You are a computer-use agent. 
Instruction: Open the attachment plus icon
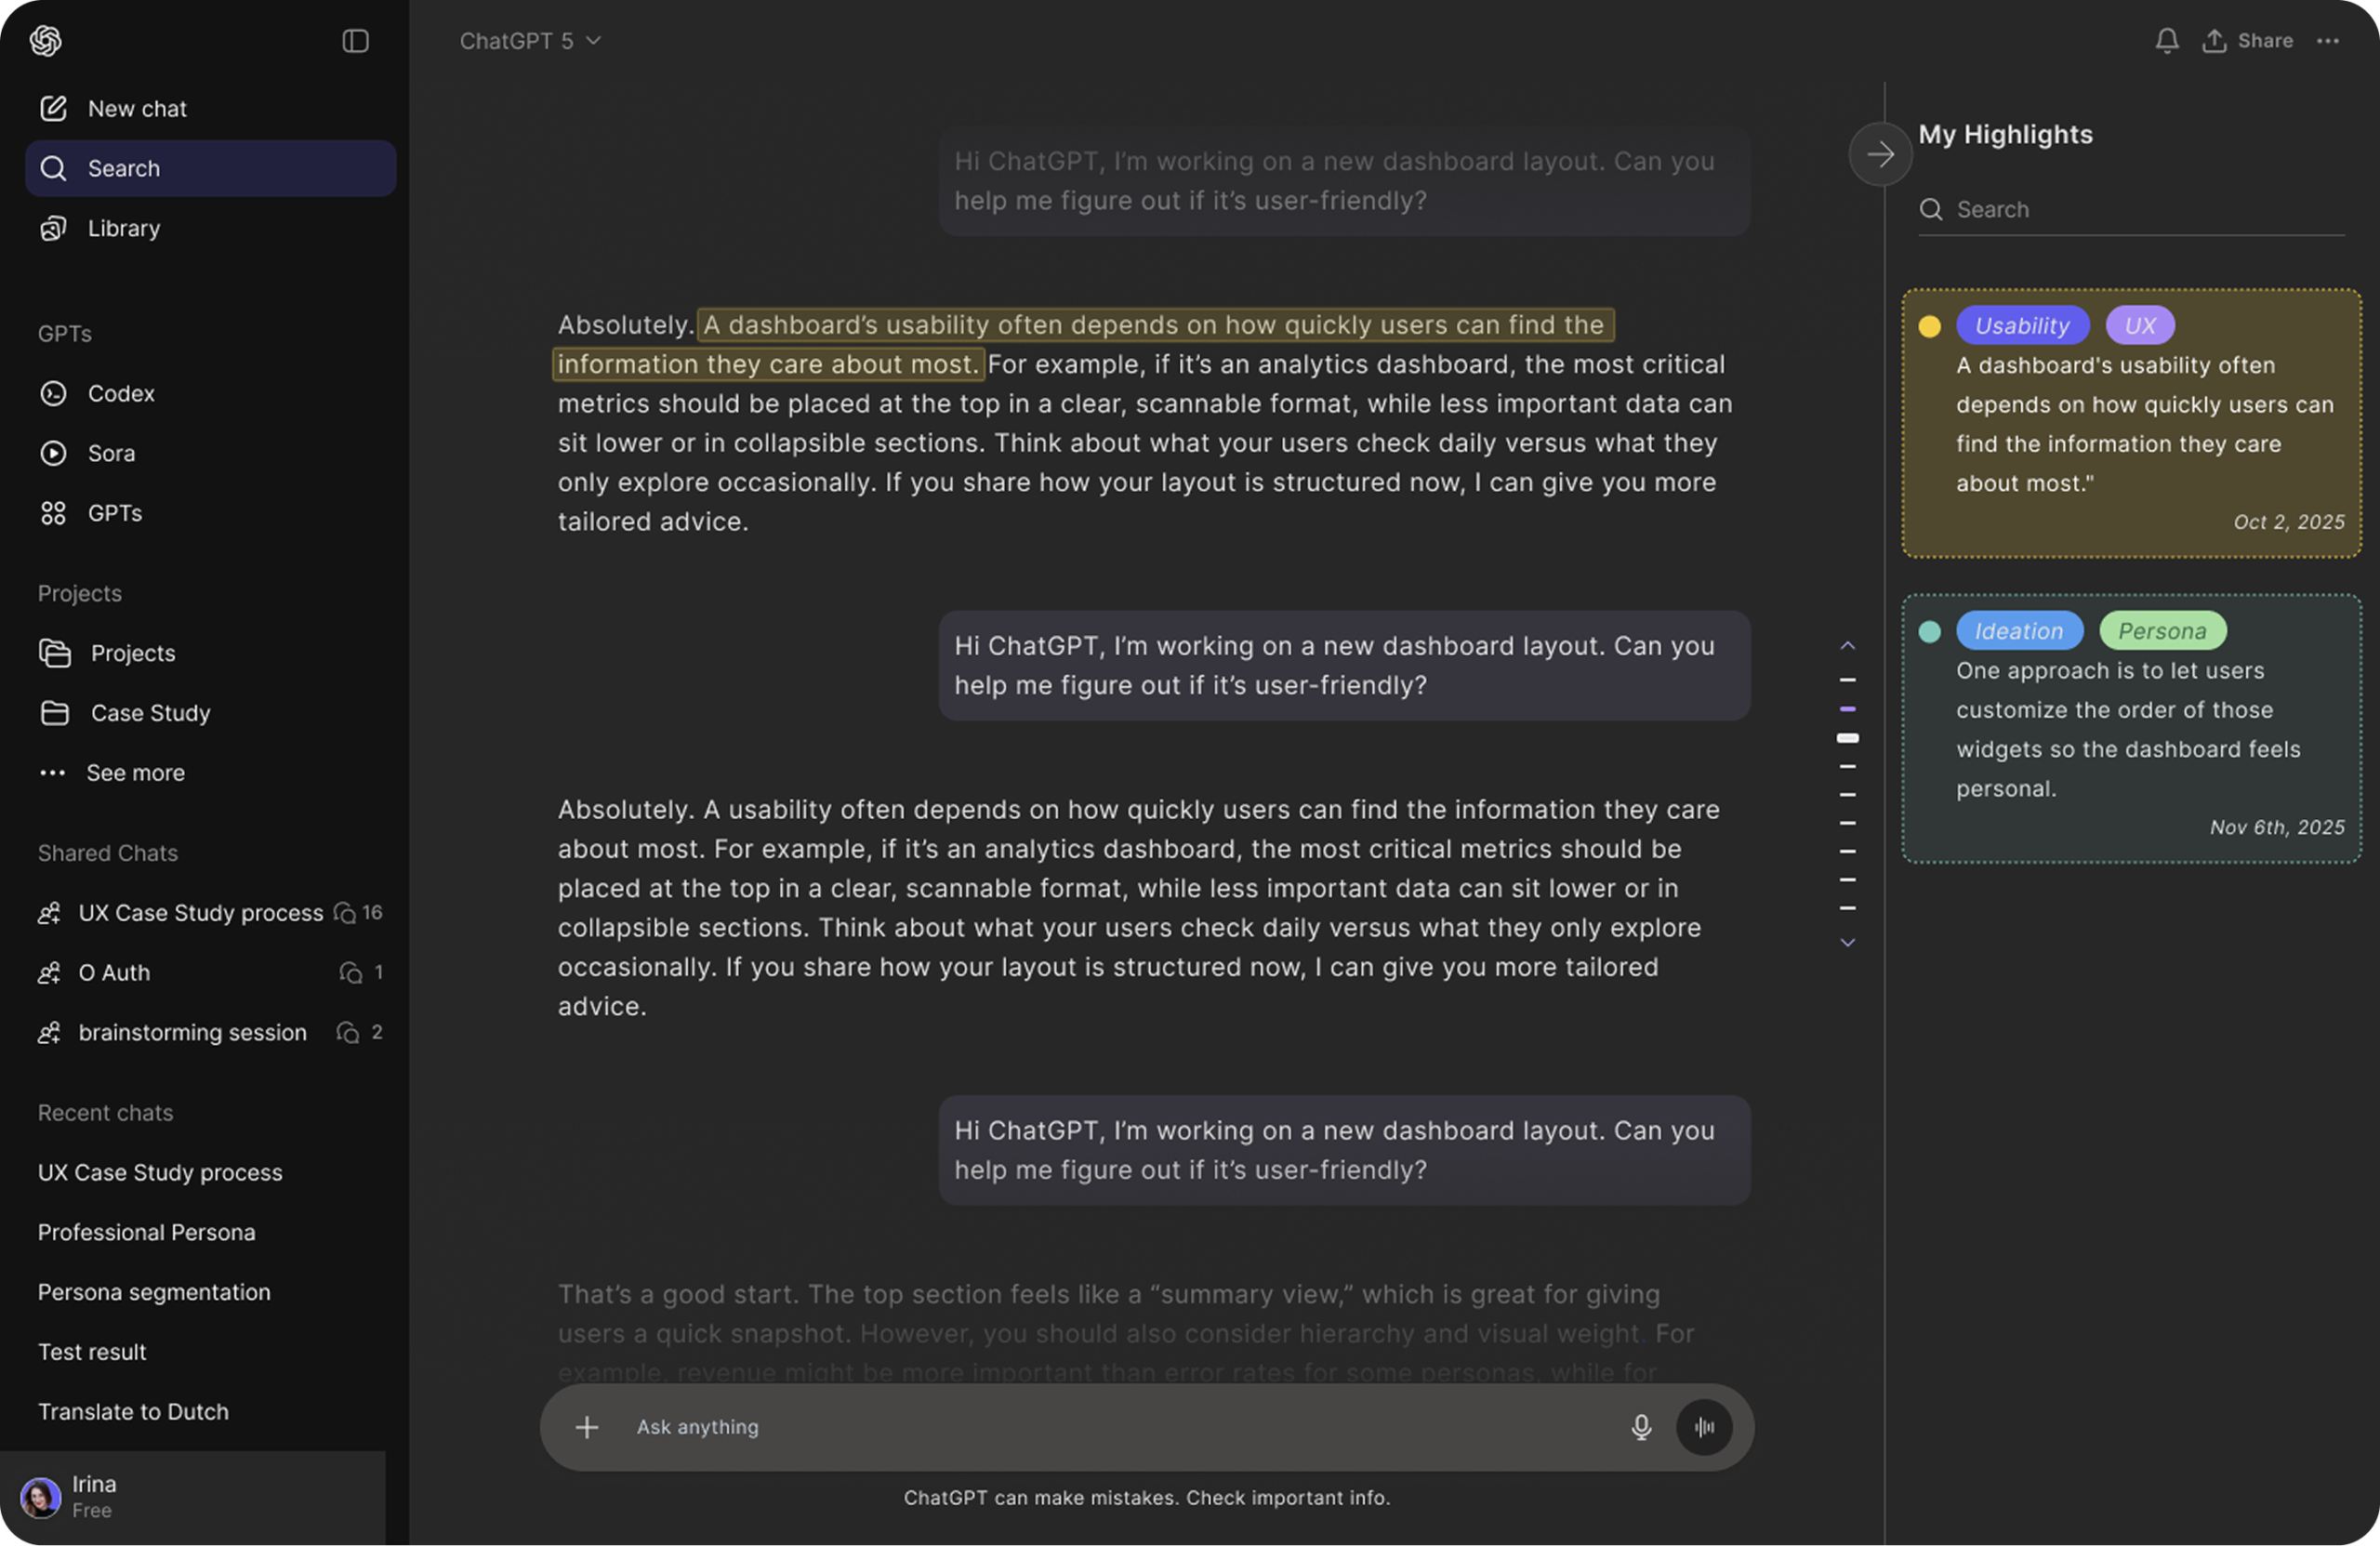(x=586, y=1427)
